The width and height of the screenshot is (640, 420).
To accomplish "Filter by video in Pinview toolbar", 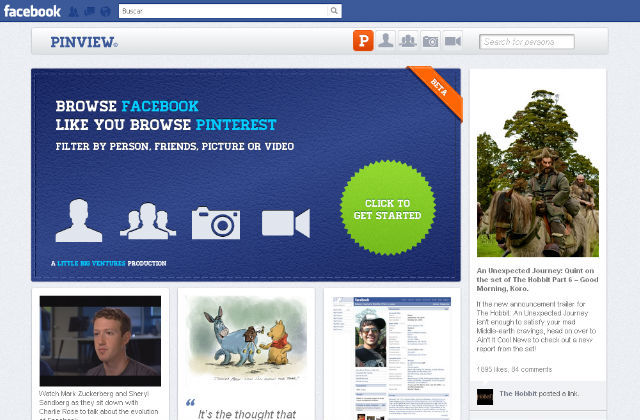I will pos(453,41).
